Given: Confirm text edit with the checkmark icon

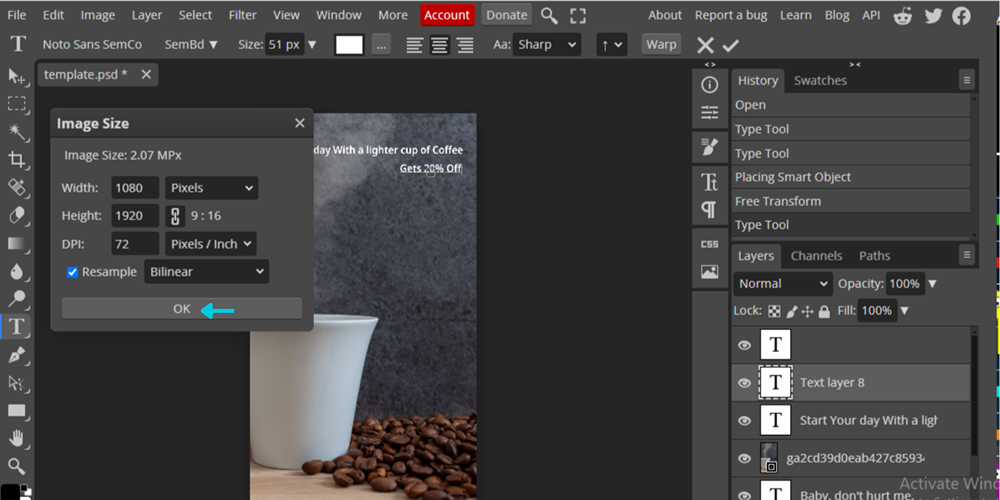Looking at the screenshot, I should 731,45.
